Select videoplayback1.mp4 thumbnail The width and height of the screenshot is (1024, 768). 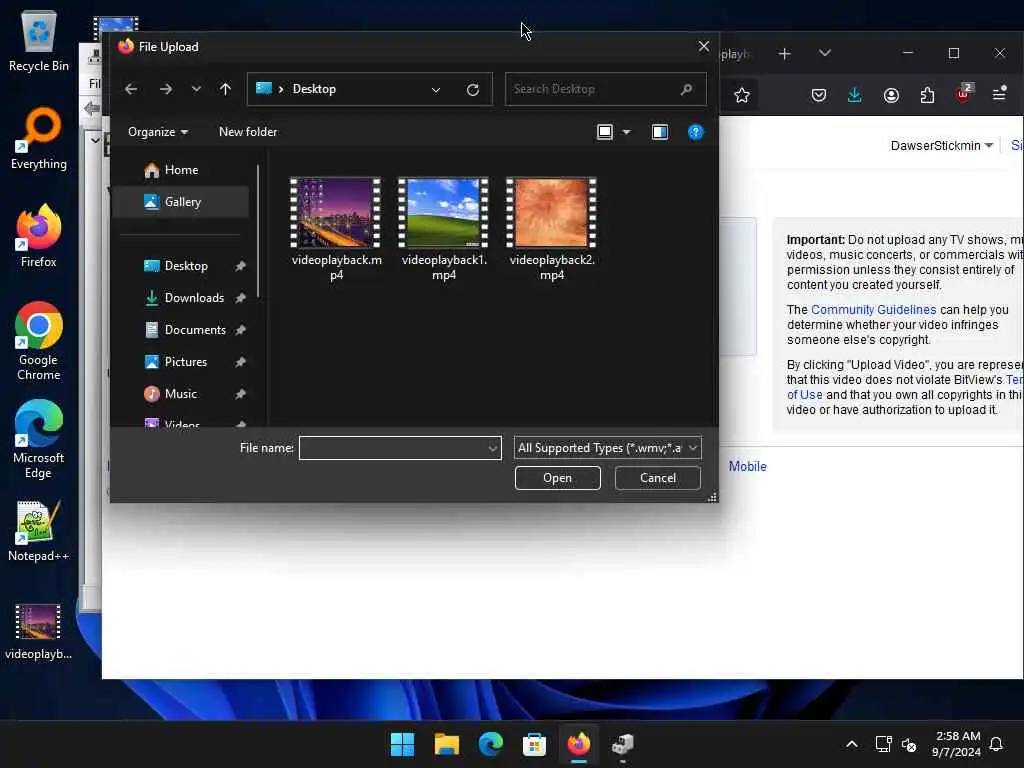point(443,213)
